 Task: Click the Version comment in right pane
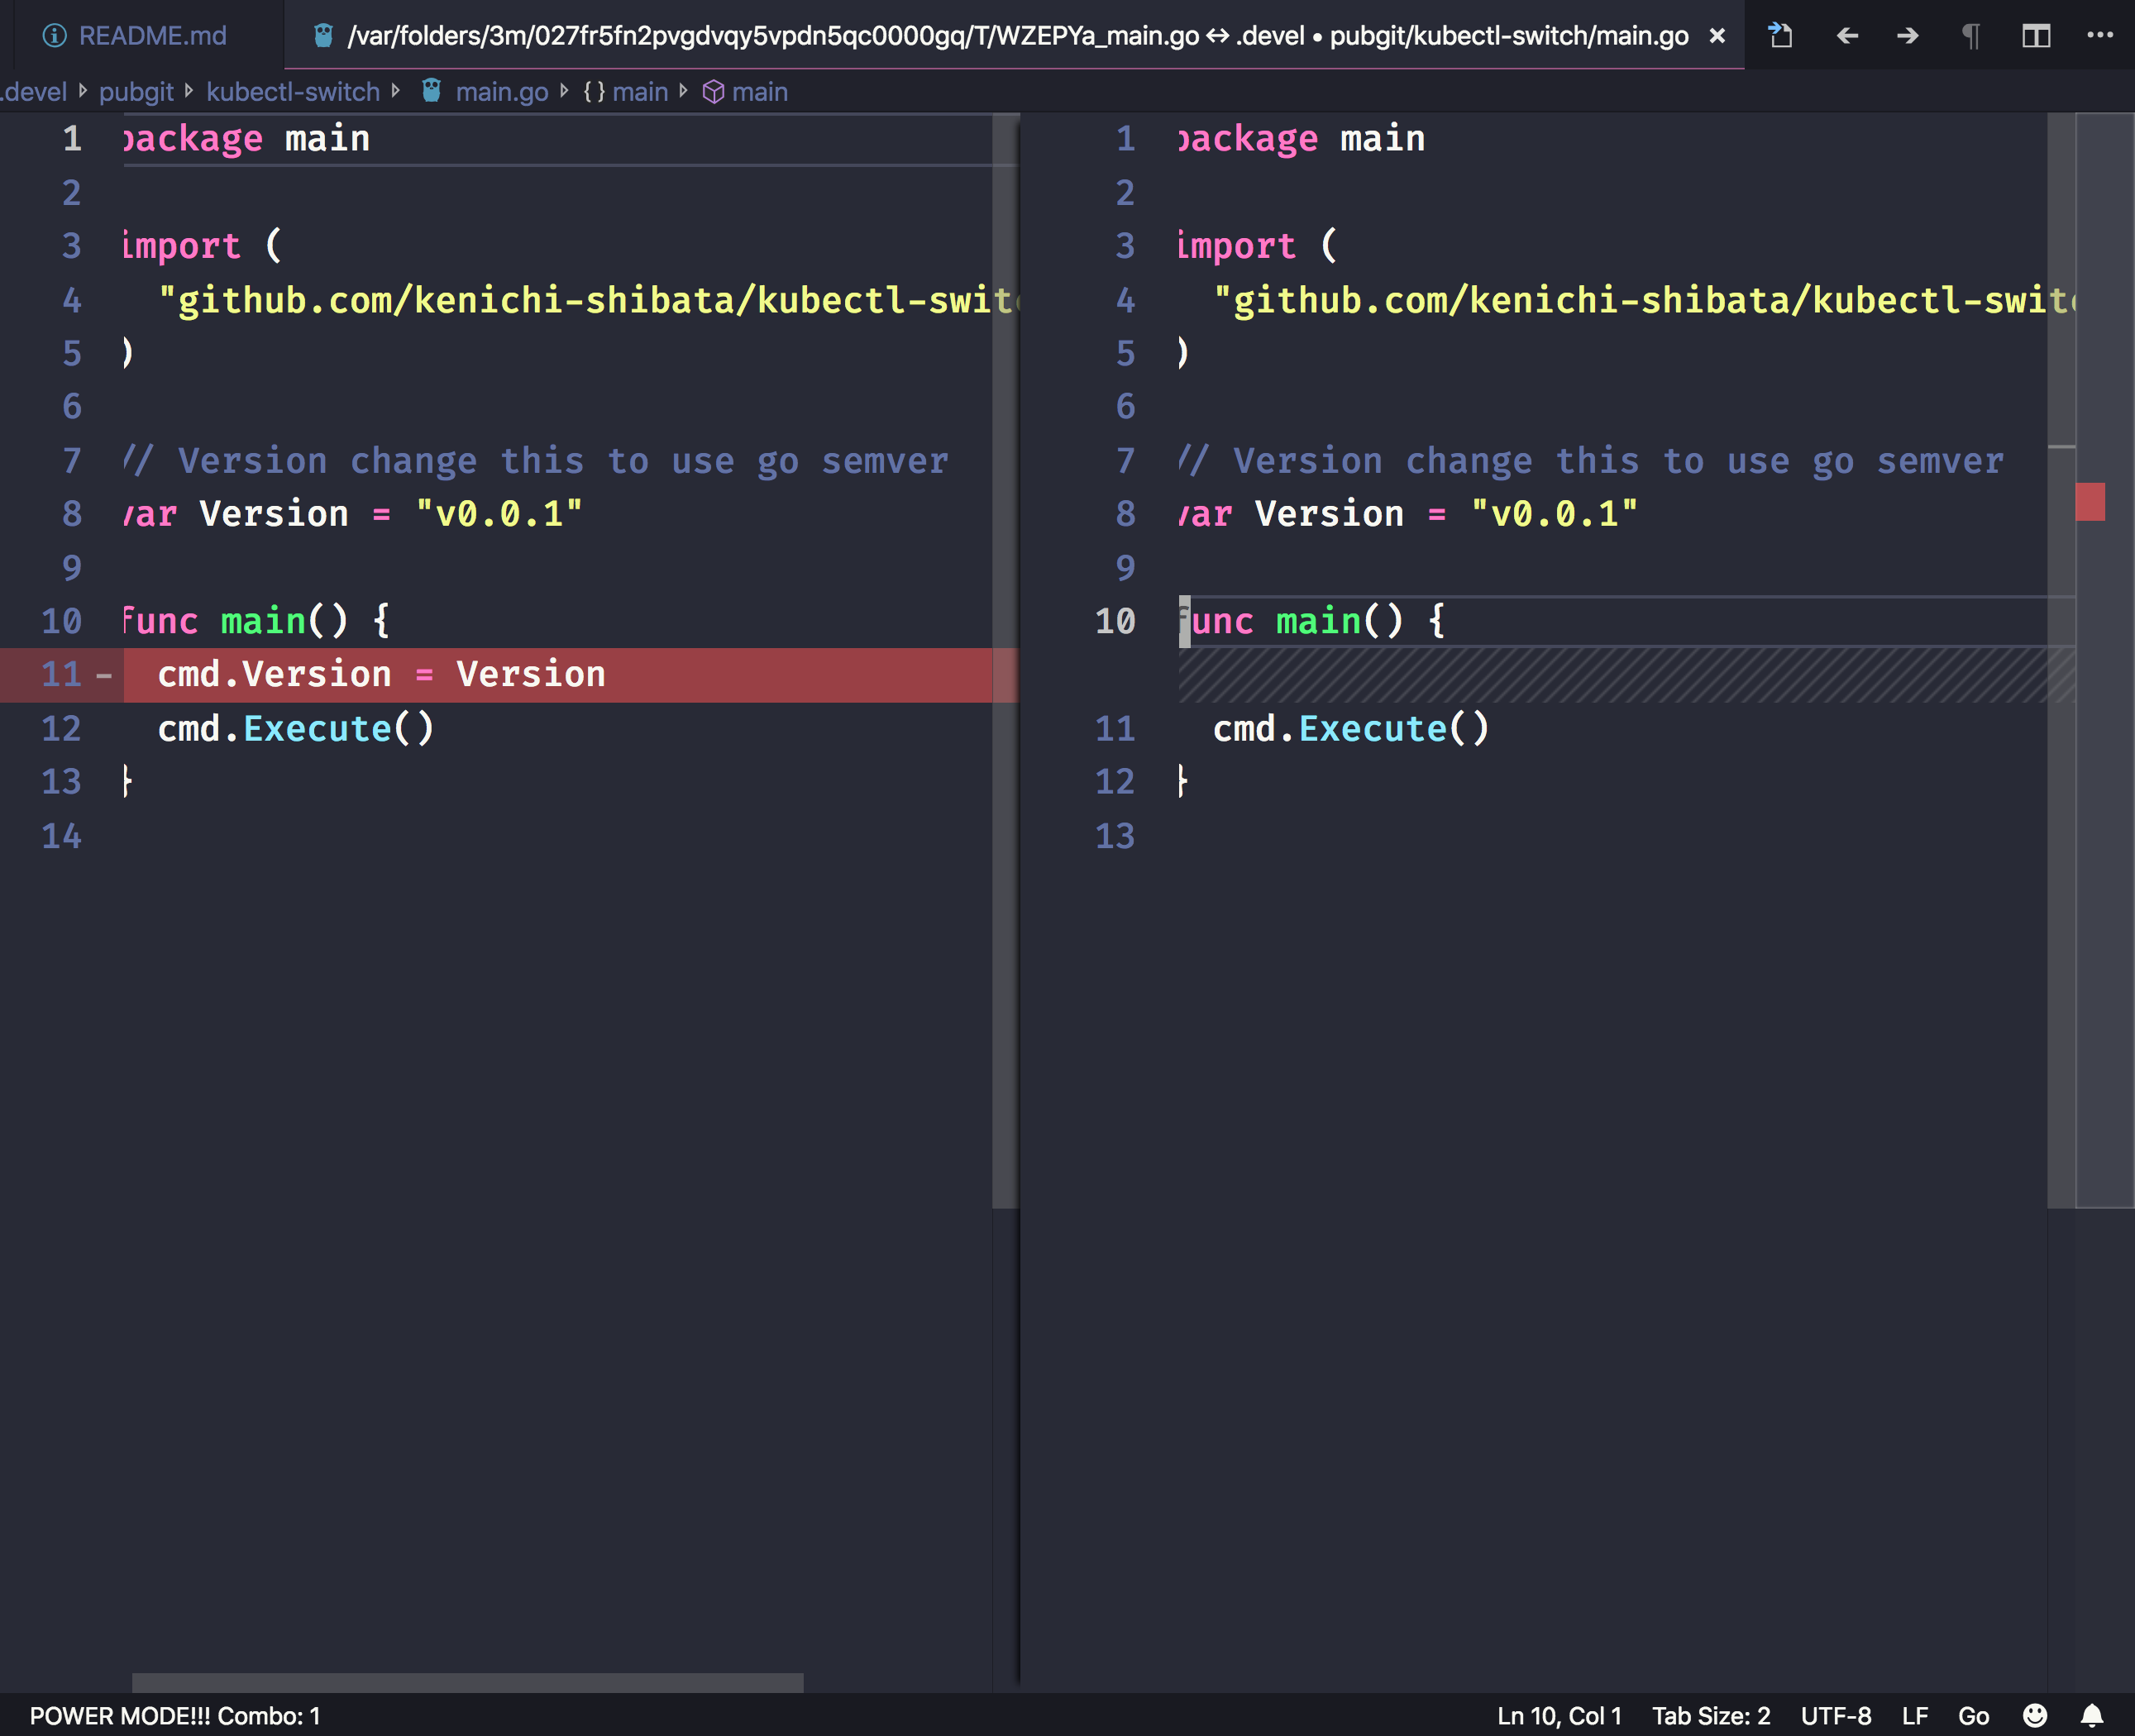(x=1591, y=461)
